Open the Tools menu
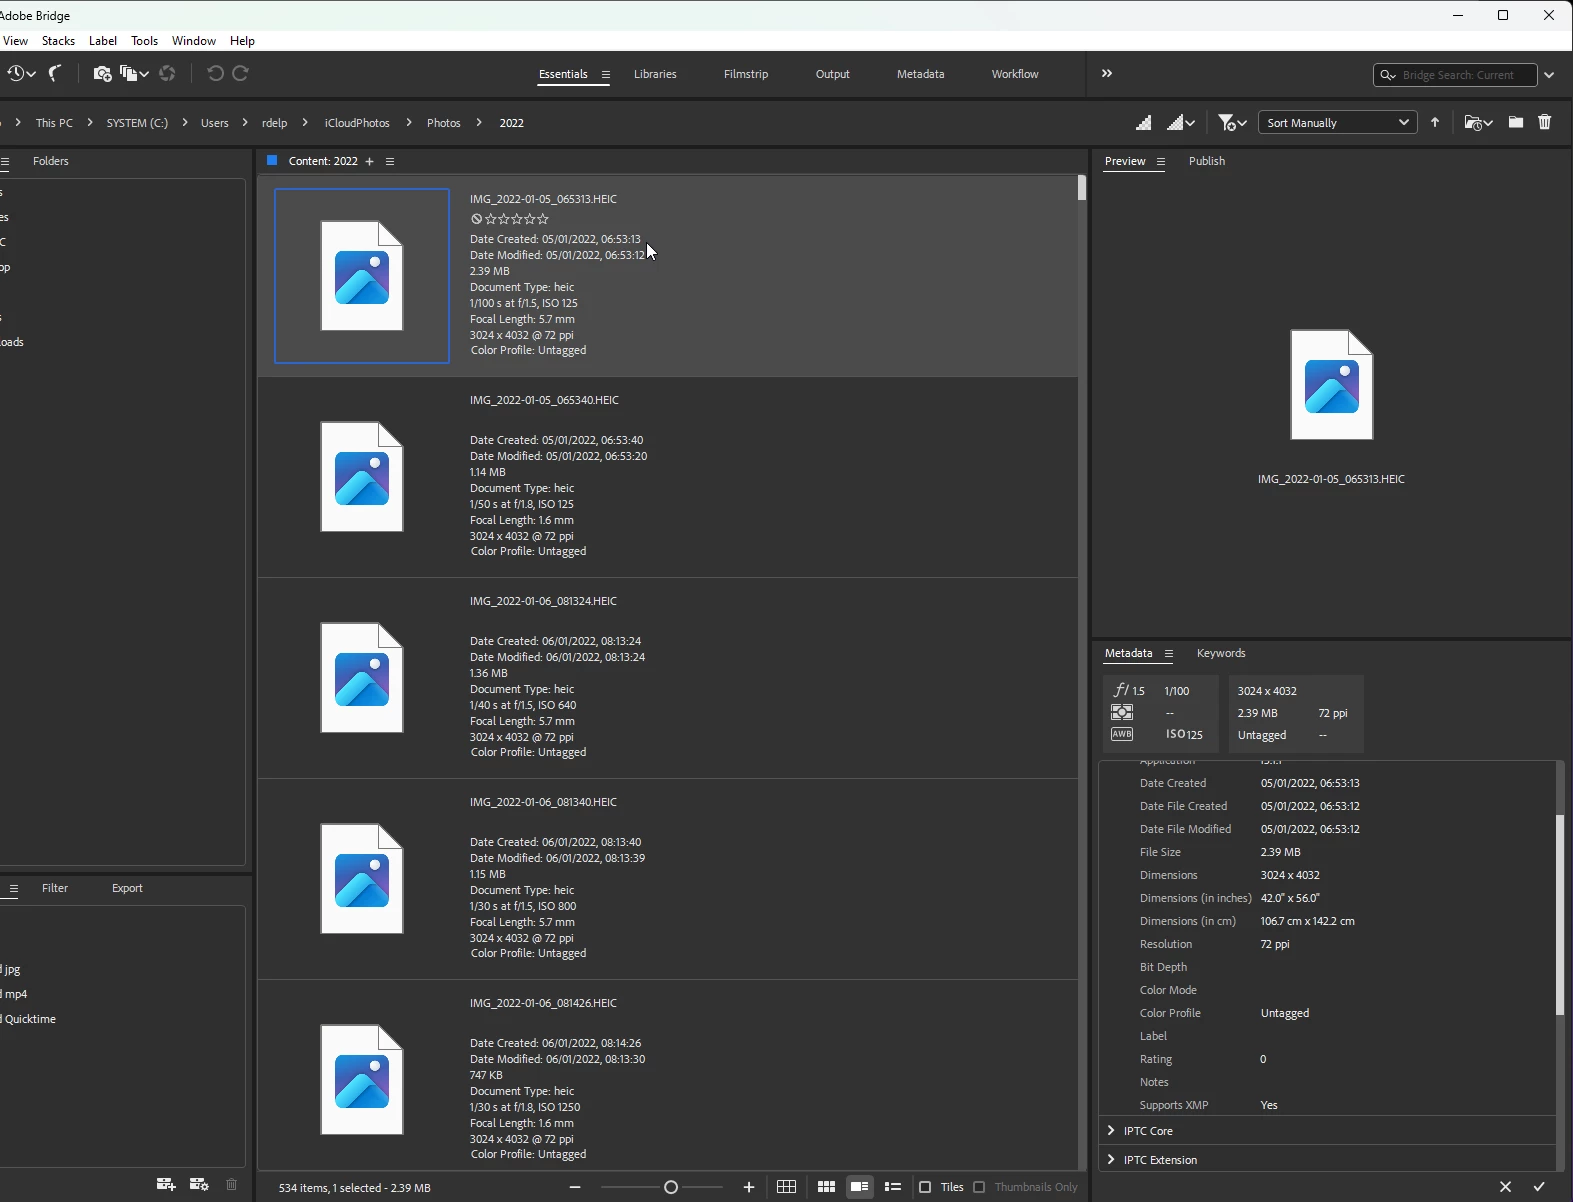1573x1202 pixels. (x=144, y=41)
